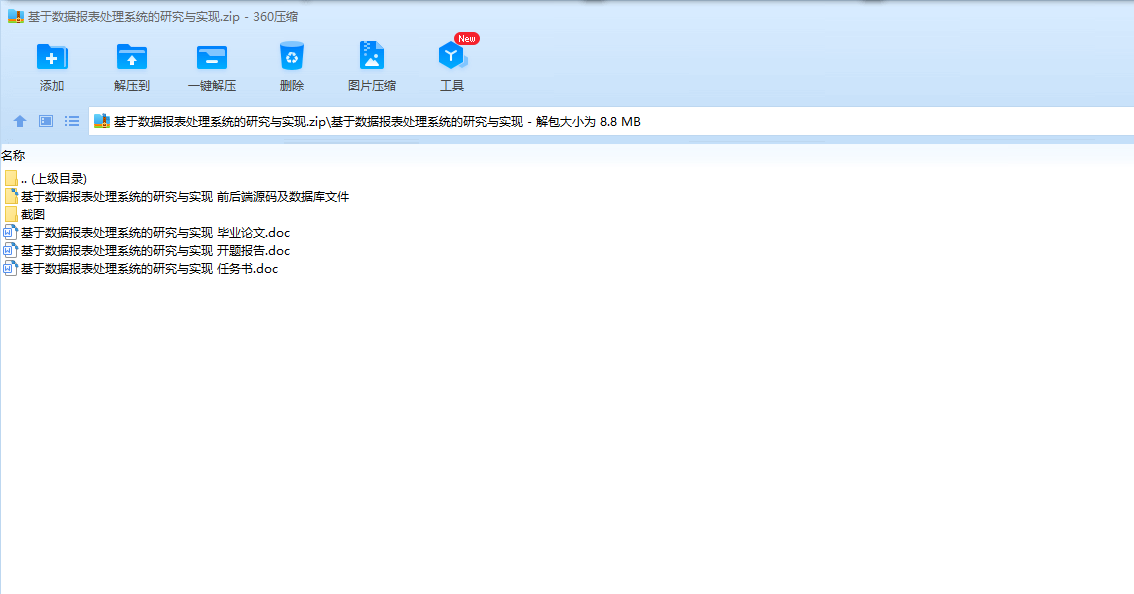Open the 图片压缩 image compression tool
The height and width of the screenshot is (594, 1134).
(x=372, y=56)
